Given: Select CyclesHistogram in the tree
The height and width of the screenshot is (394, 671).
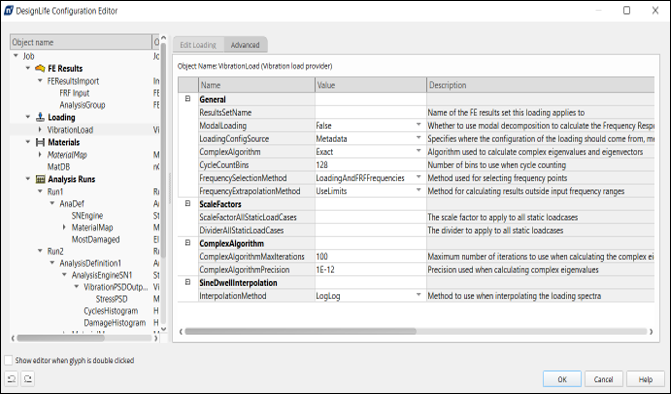Looking at the screenshot, I should [x=111, y=311].
